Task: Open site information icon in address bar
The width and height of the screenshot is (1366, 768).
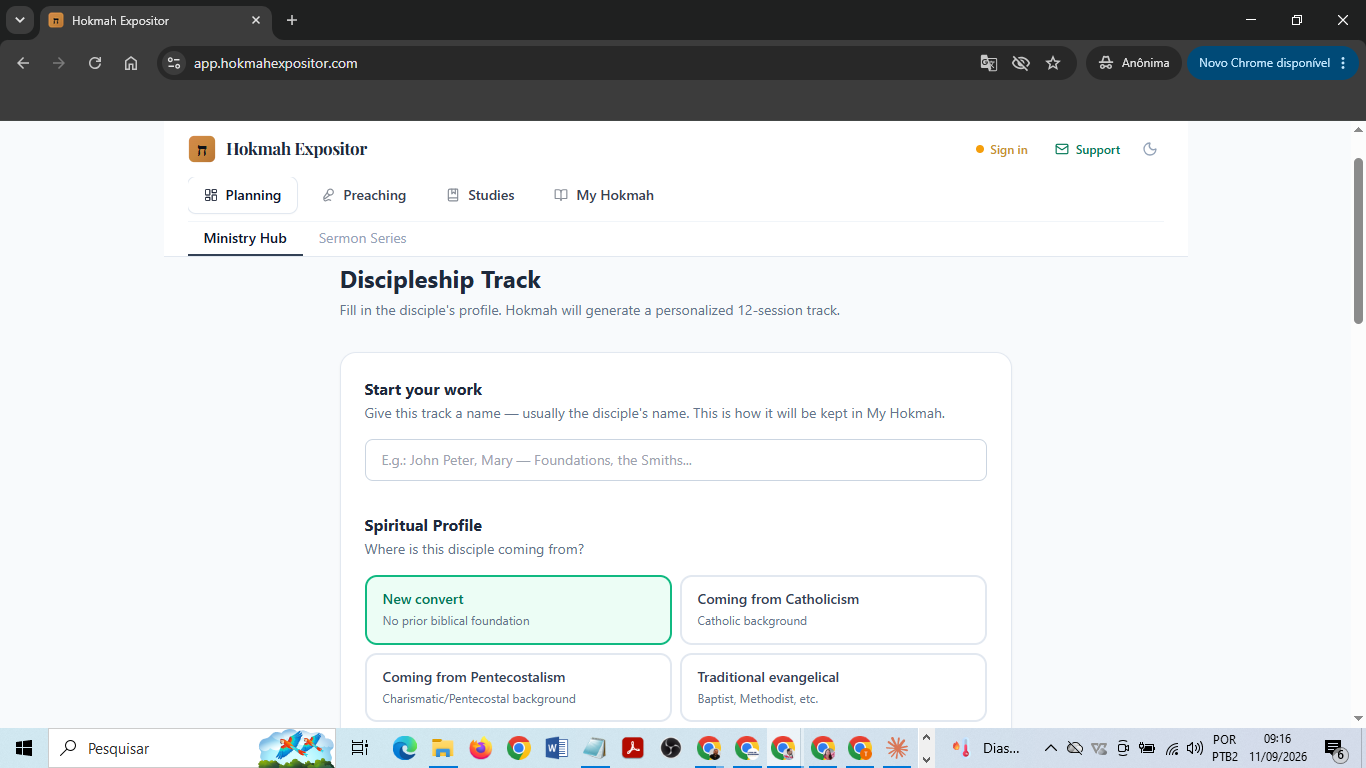Action: click(x=174, y=63)
